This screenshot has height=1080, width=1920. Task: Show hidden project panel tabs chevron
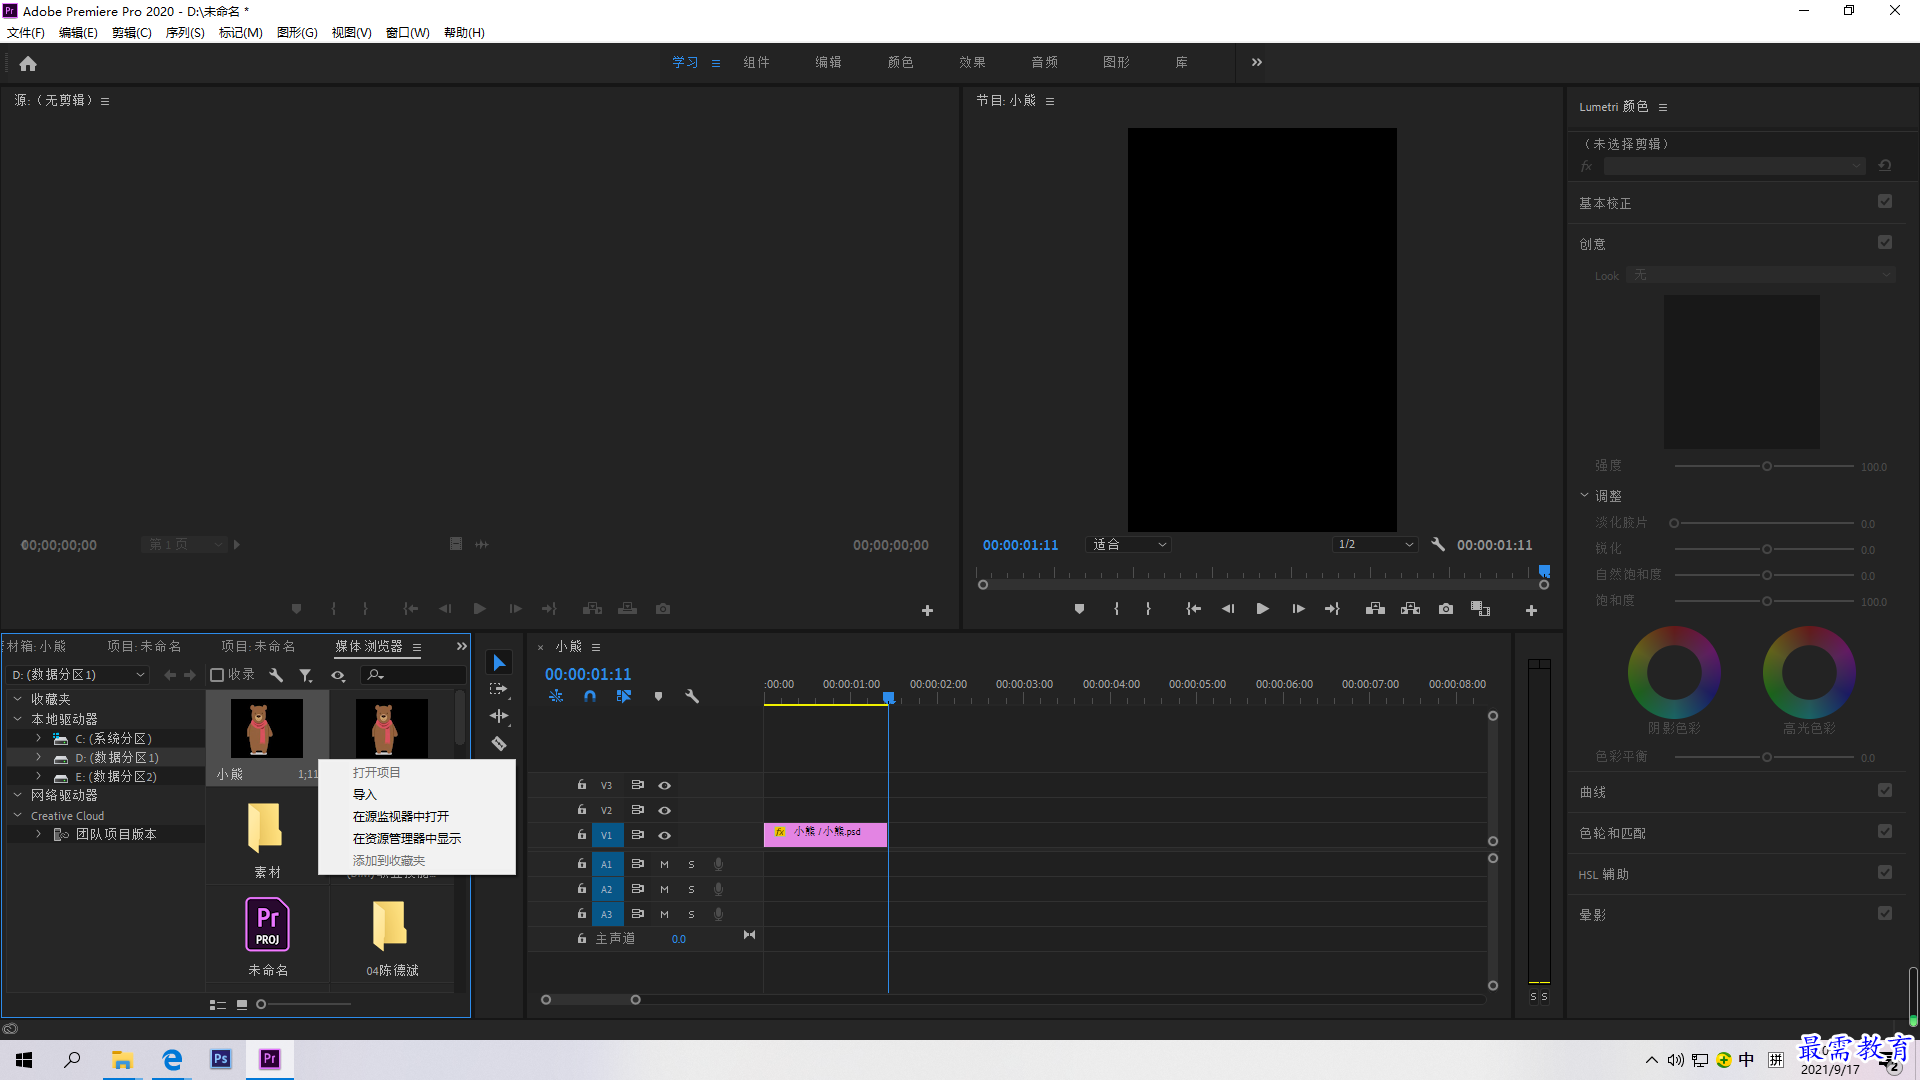[x=461, y=646]
